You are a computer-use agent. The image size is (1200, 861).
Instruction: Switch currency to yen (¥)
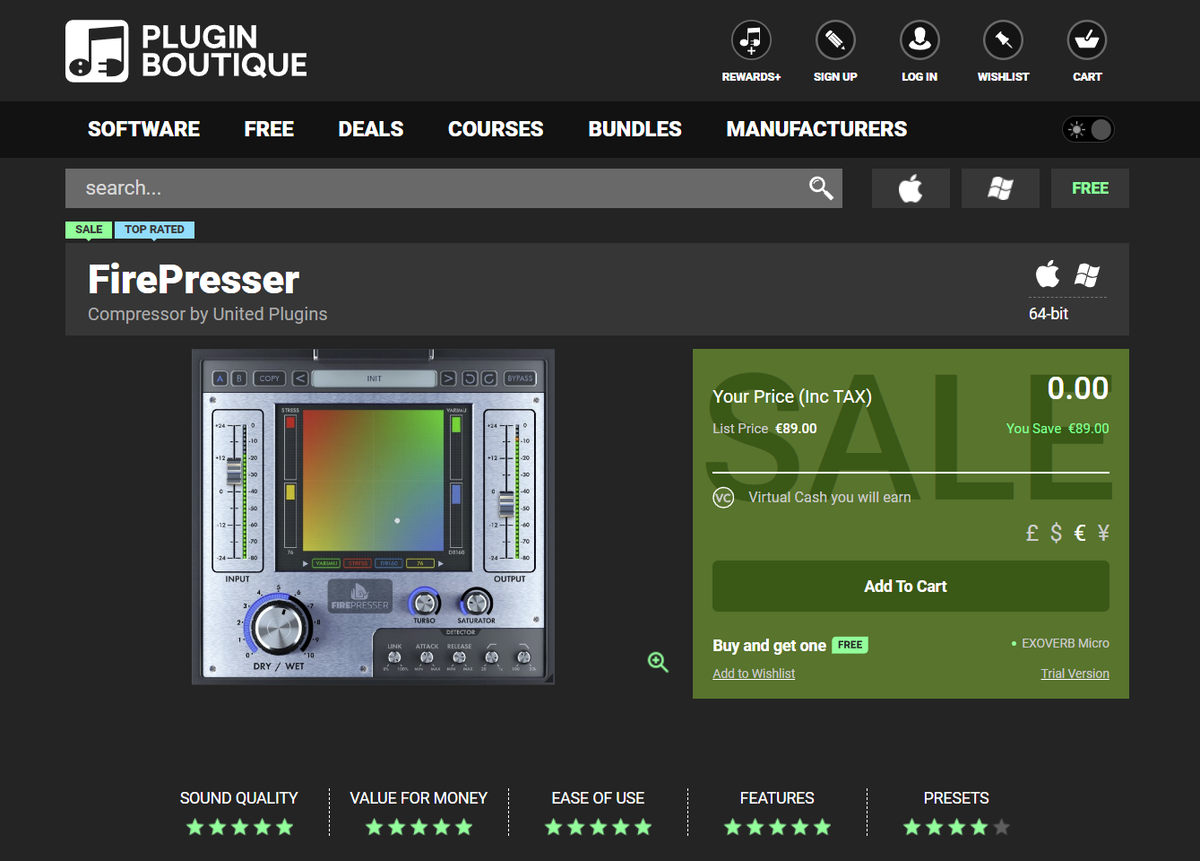(1103, 533)
